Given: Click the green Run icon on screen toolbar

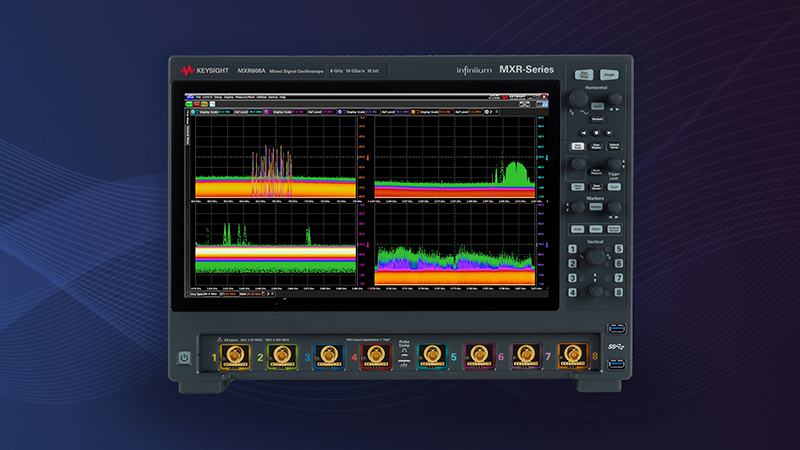Looking at the screenshot, I should click(x=189, y=104).
